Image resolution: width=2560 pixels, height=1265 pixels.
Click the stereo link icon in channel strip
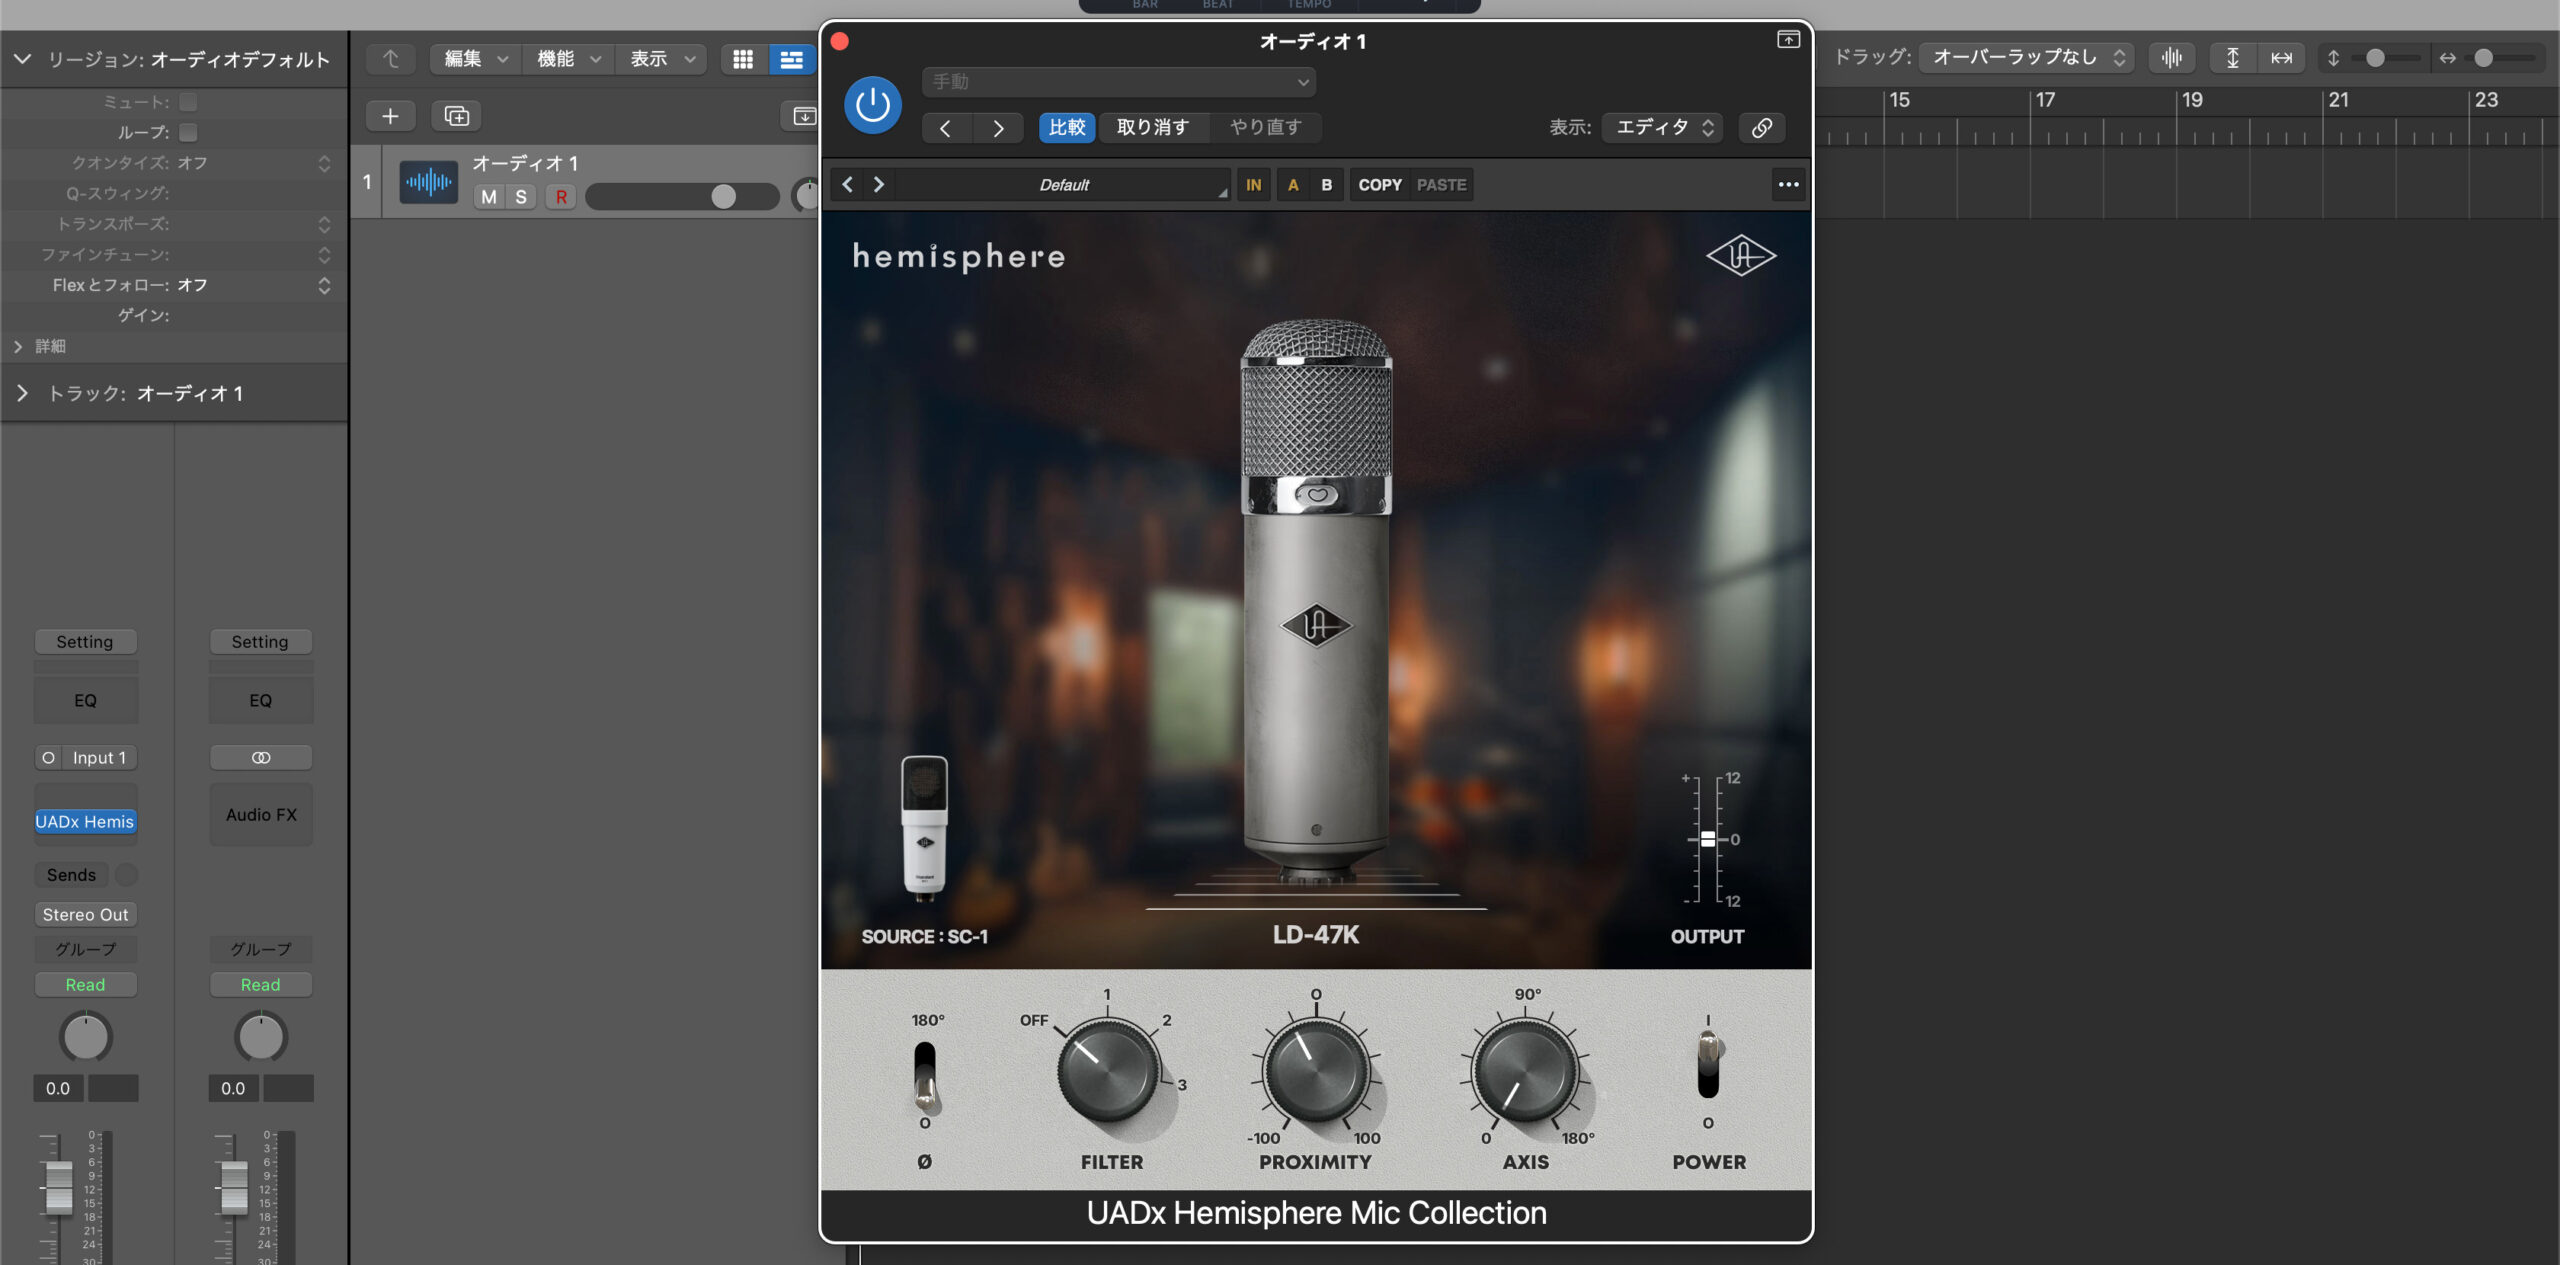point(261,758)
